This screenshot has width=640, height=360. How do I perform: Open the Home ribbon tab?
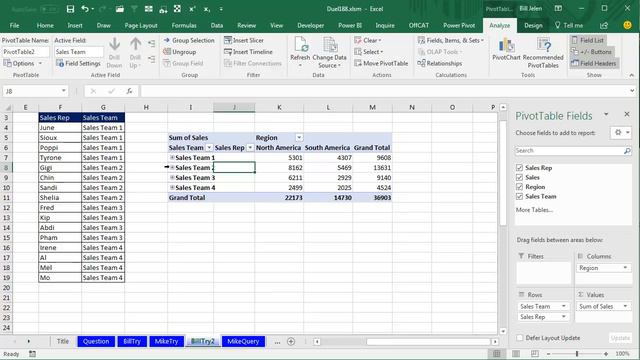point(45,25)
